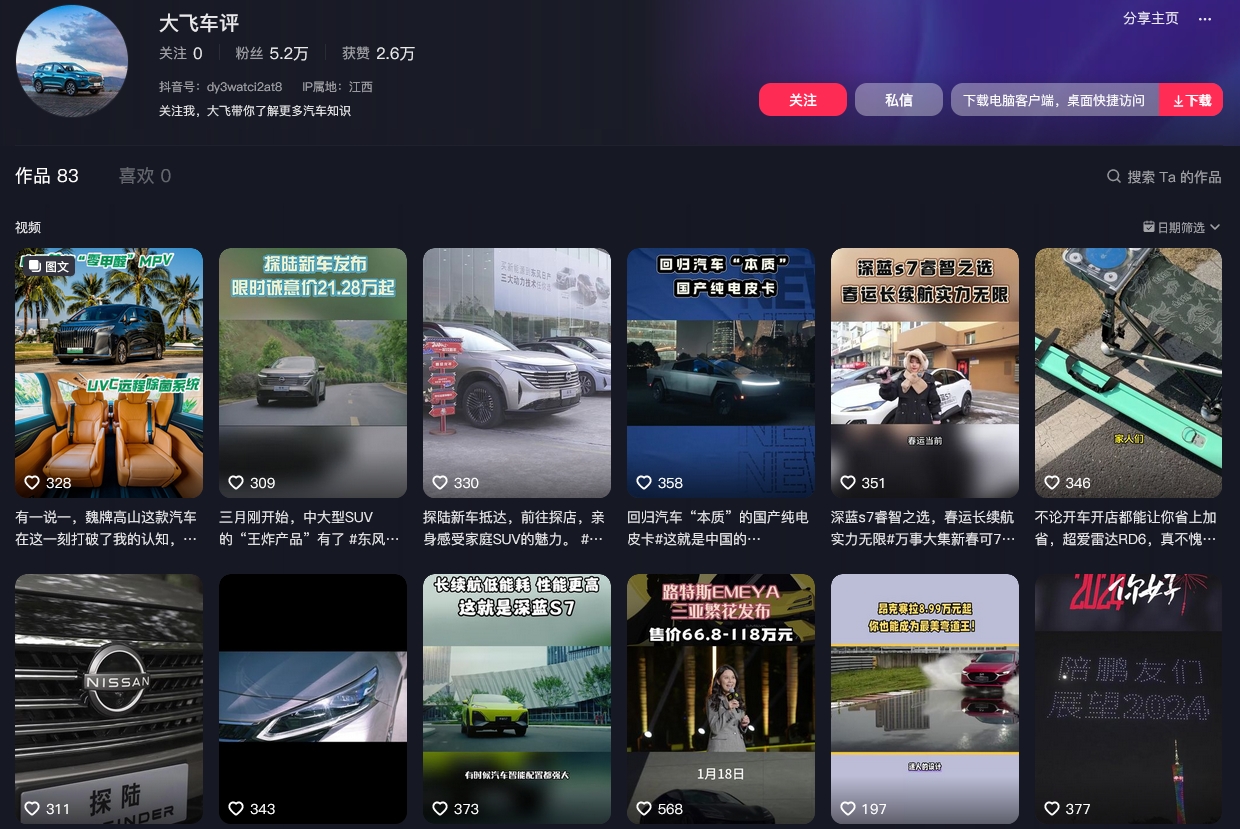Image resolution: width=1240 pixels, height=829 pixels.
Task: Open the 魏牌高山 MPV video thumbnail
Action: (x=109, y=373)
